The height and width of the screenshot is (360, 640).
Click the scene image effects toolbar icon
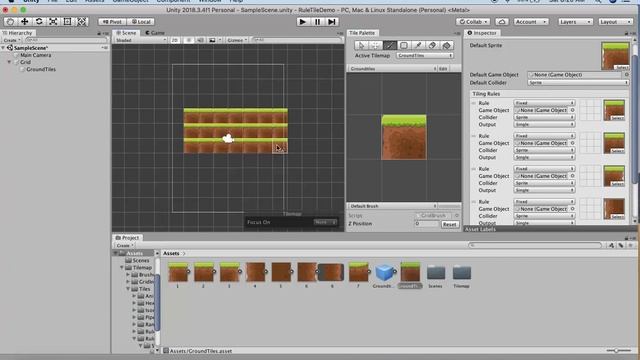tap(212, 40)
